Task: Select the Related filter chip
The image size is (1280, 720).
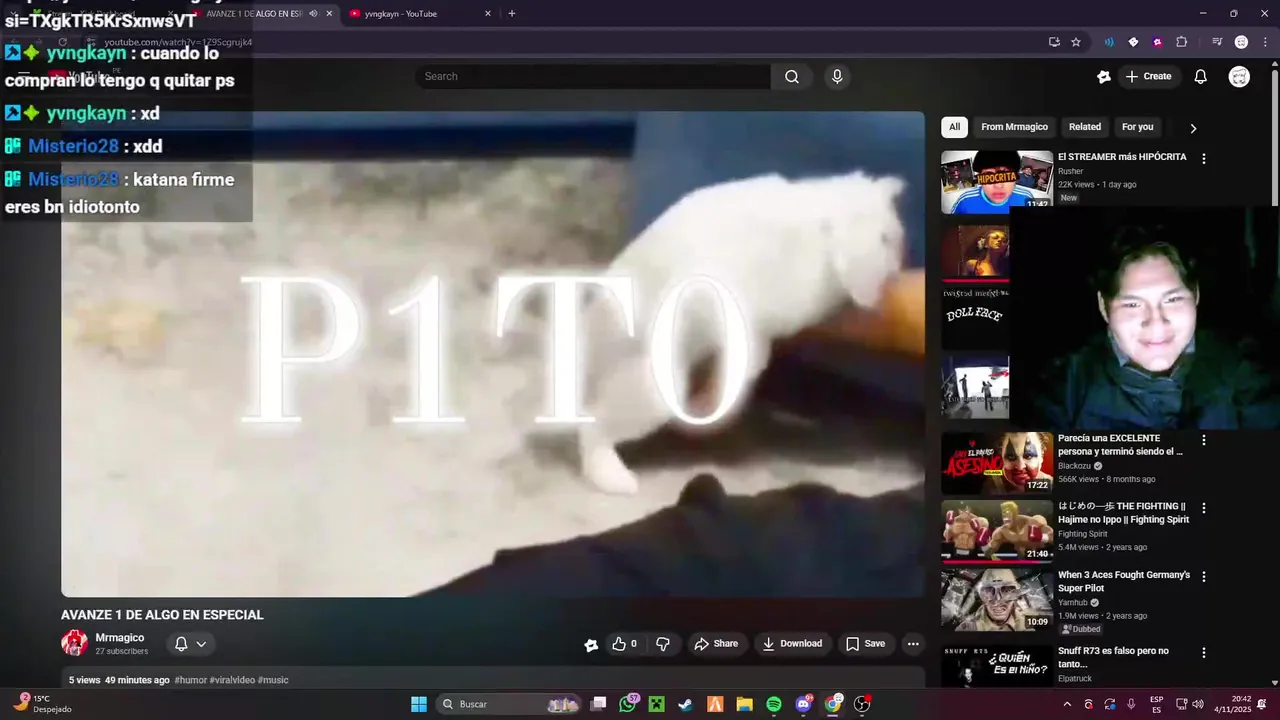Action: pyautogui.click(x=1084, y=127)
